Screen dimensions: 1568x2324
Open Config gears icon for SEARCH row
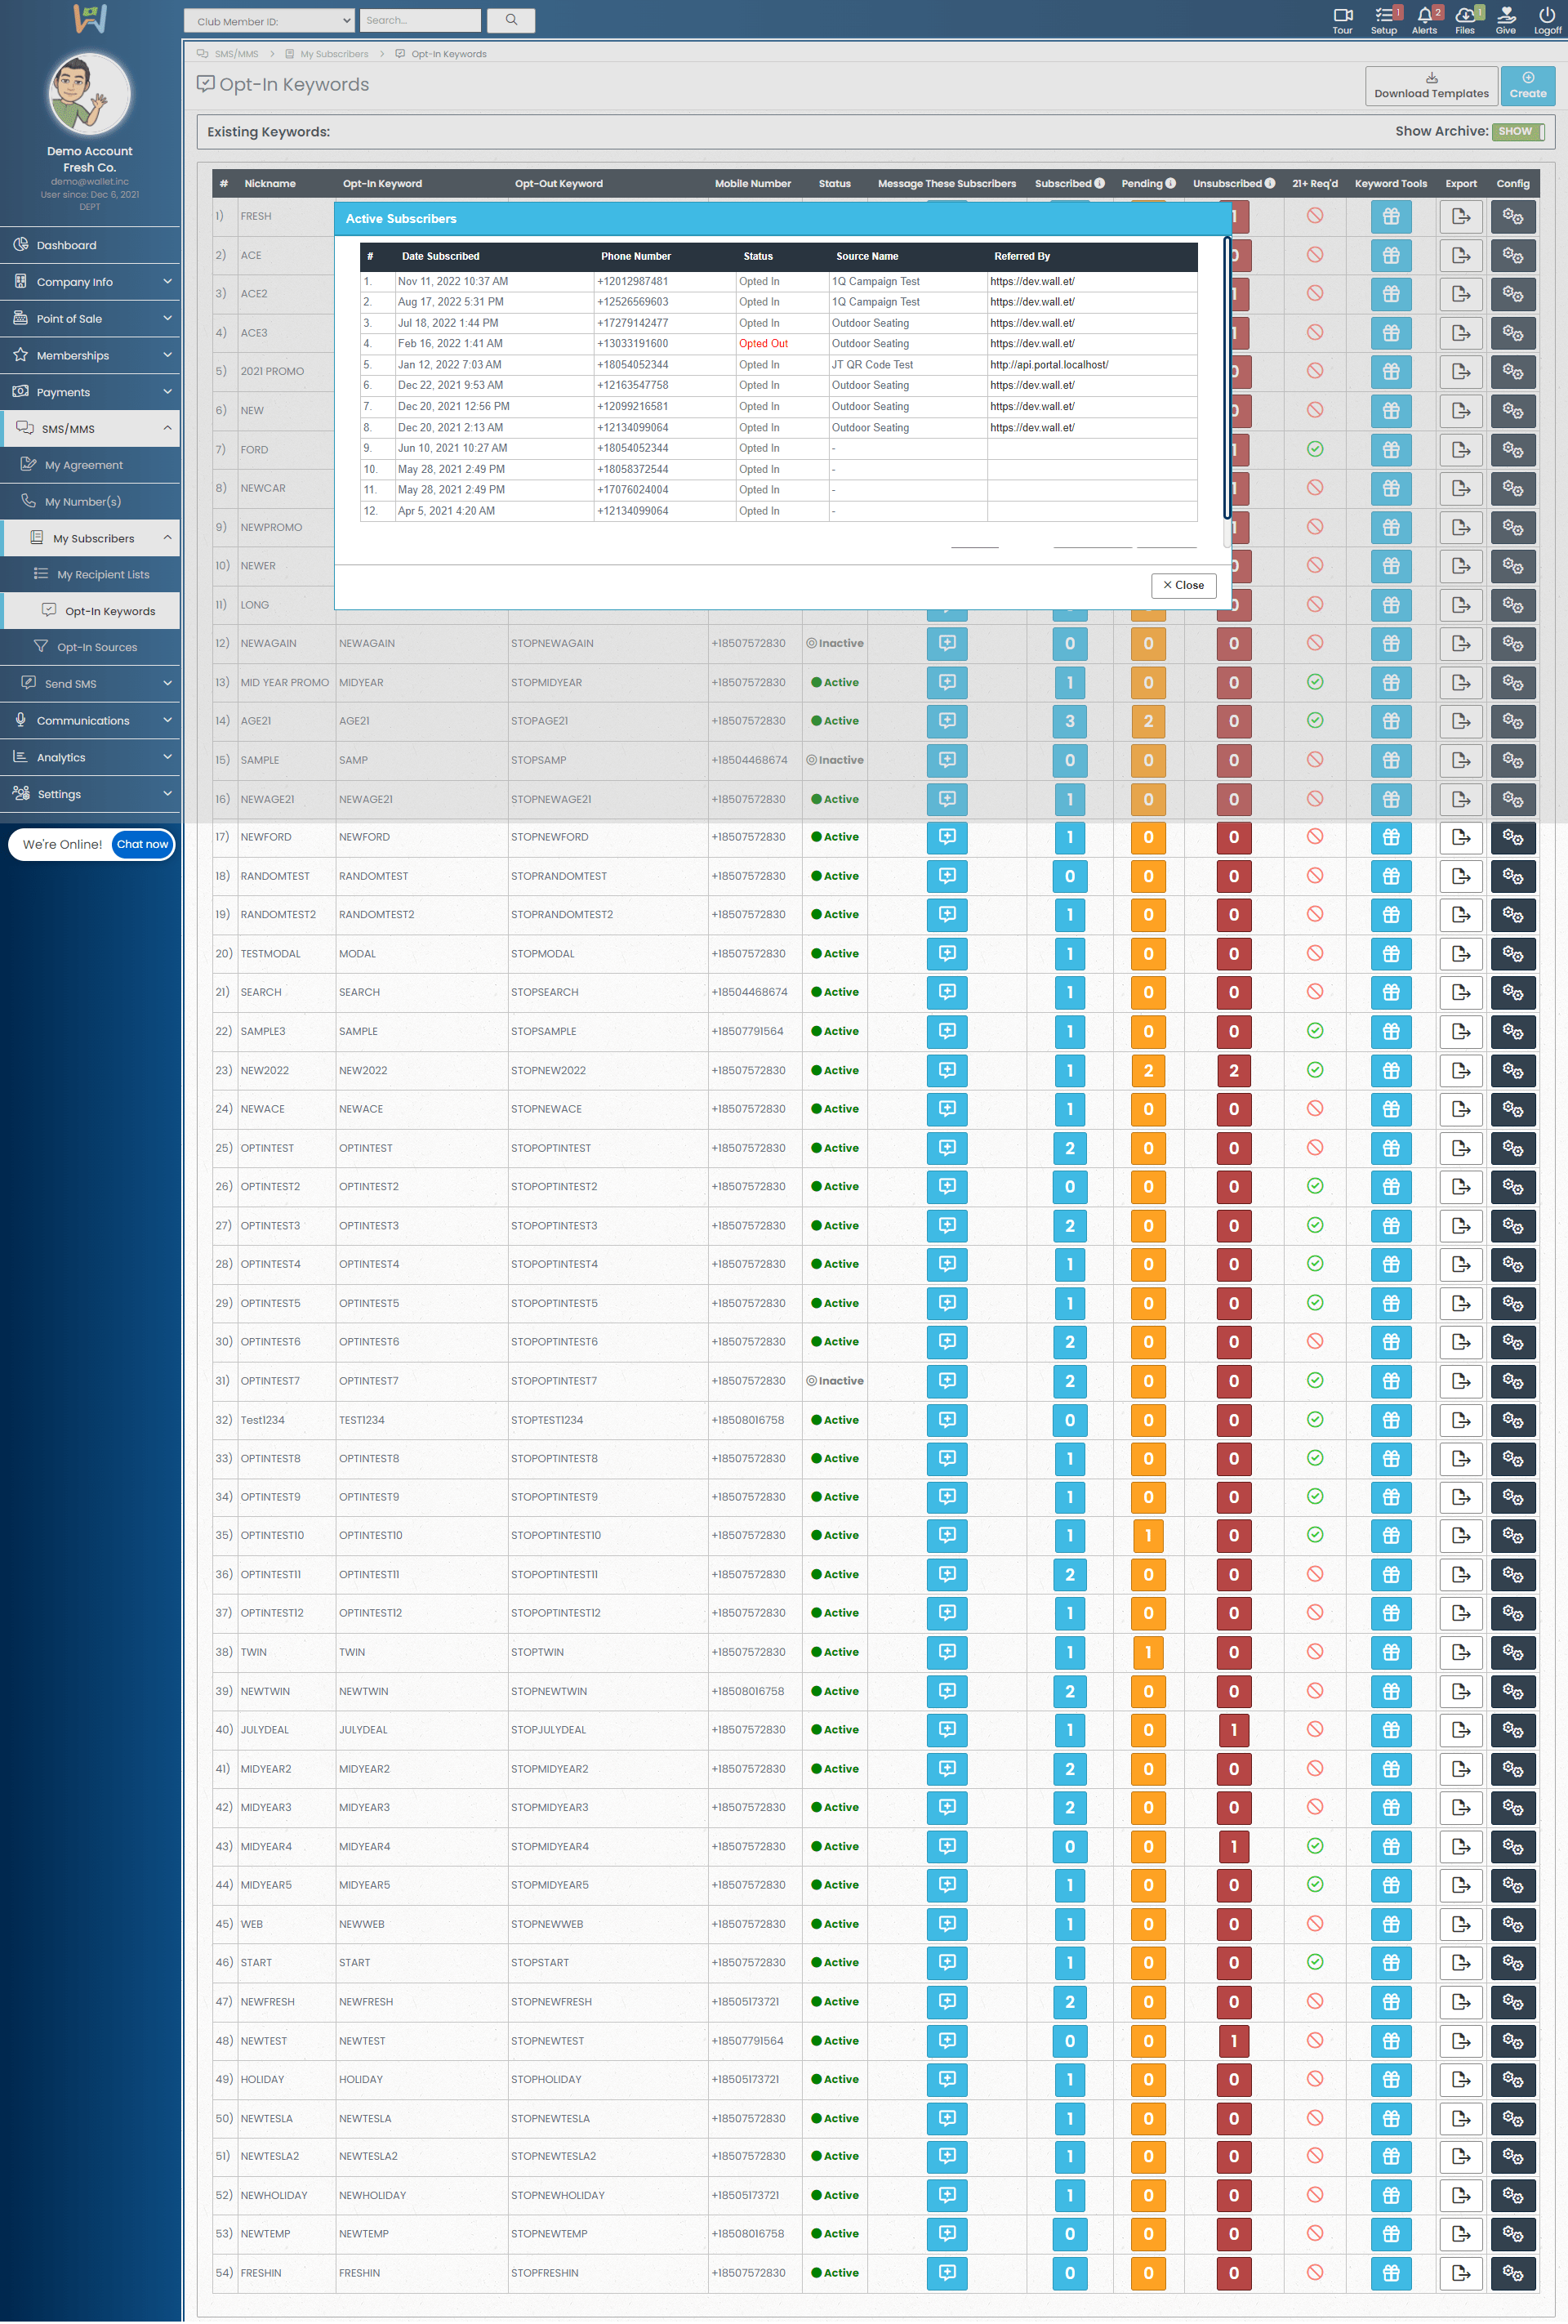coord(1512,993)
